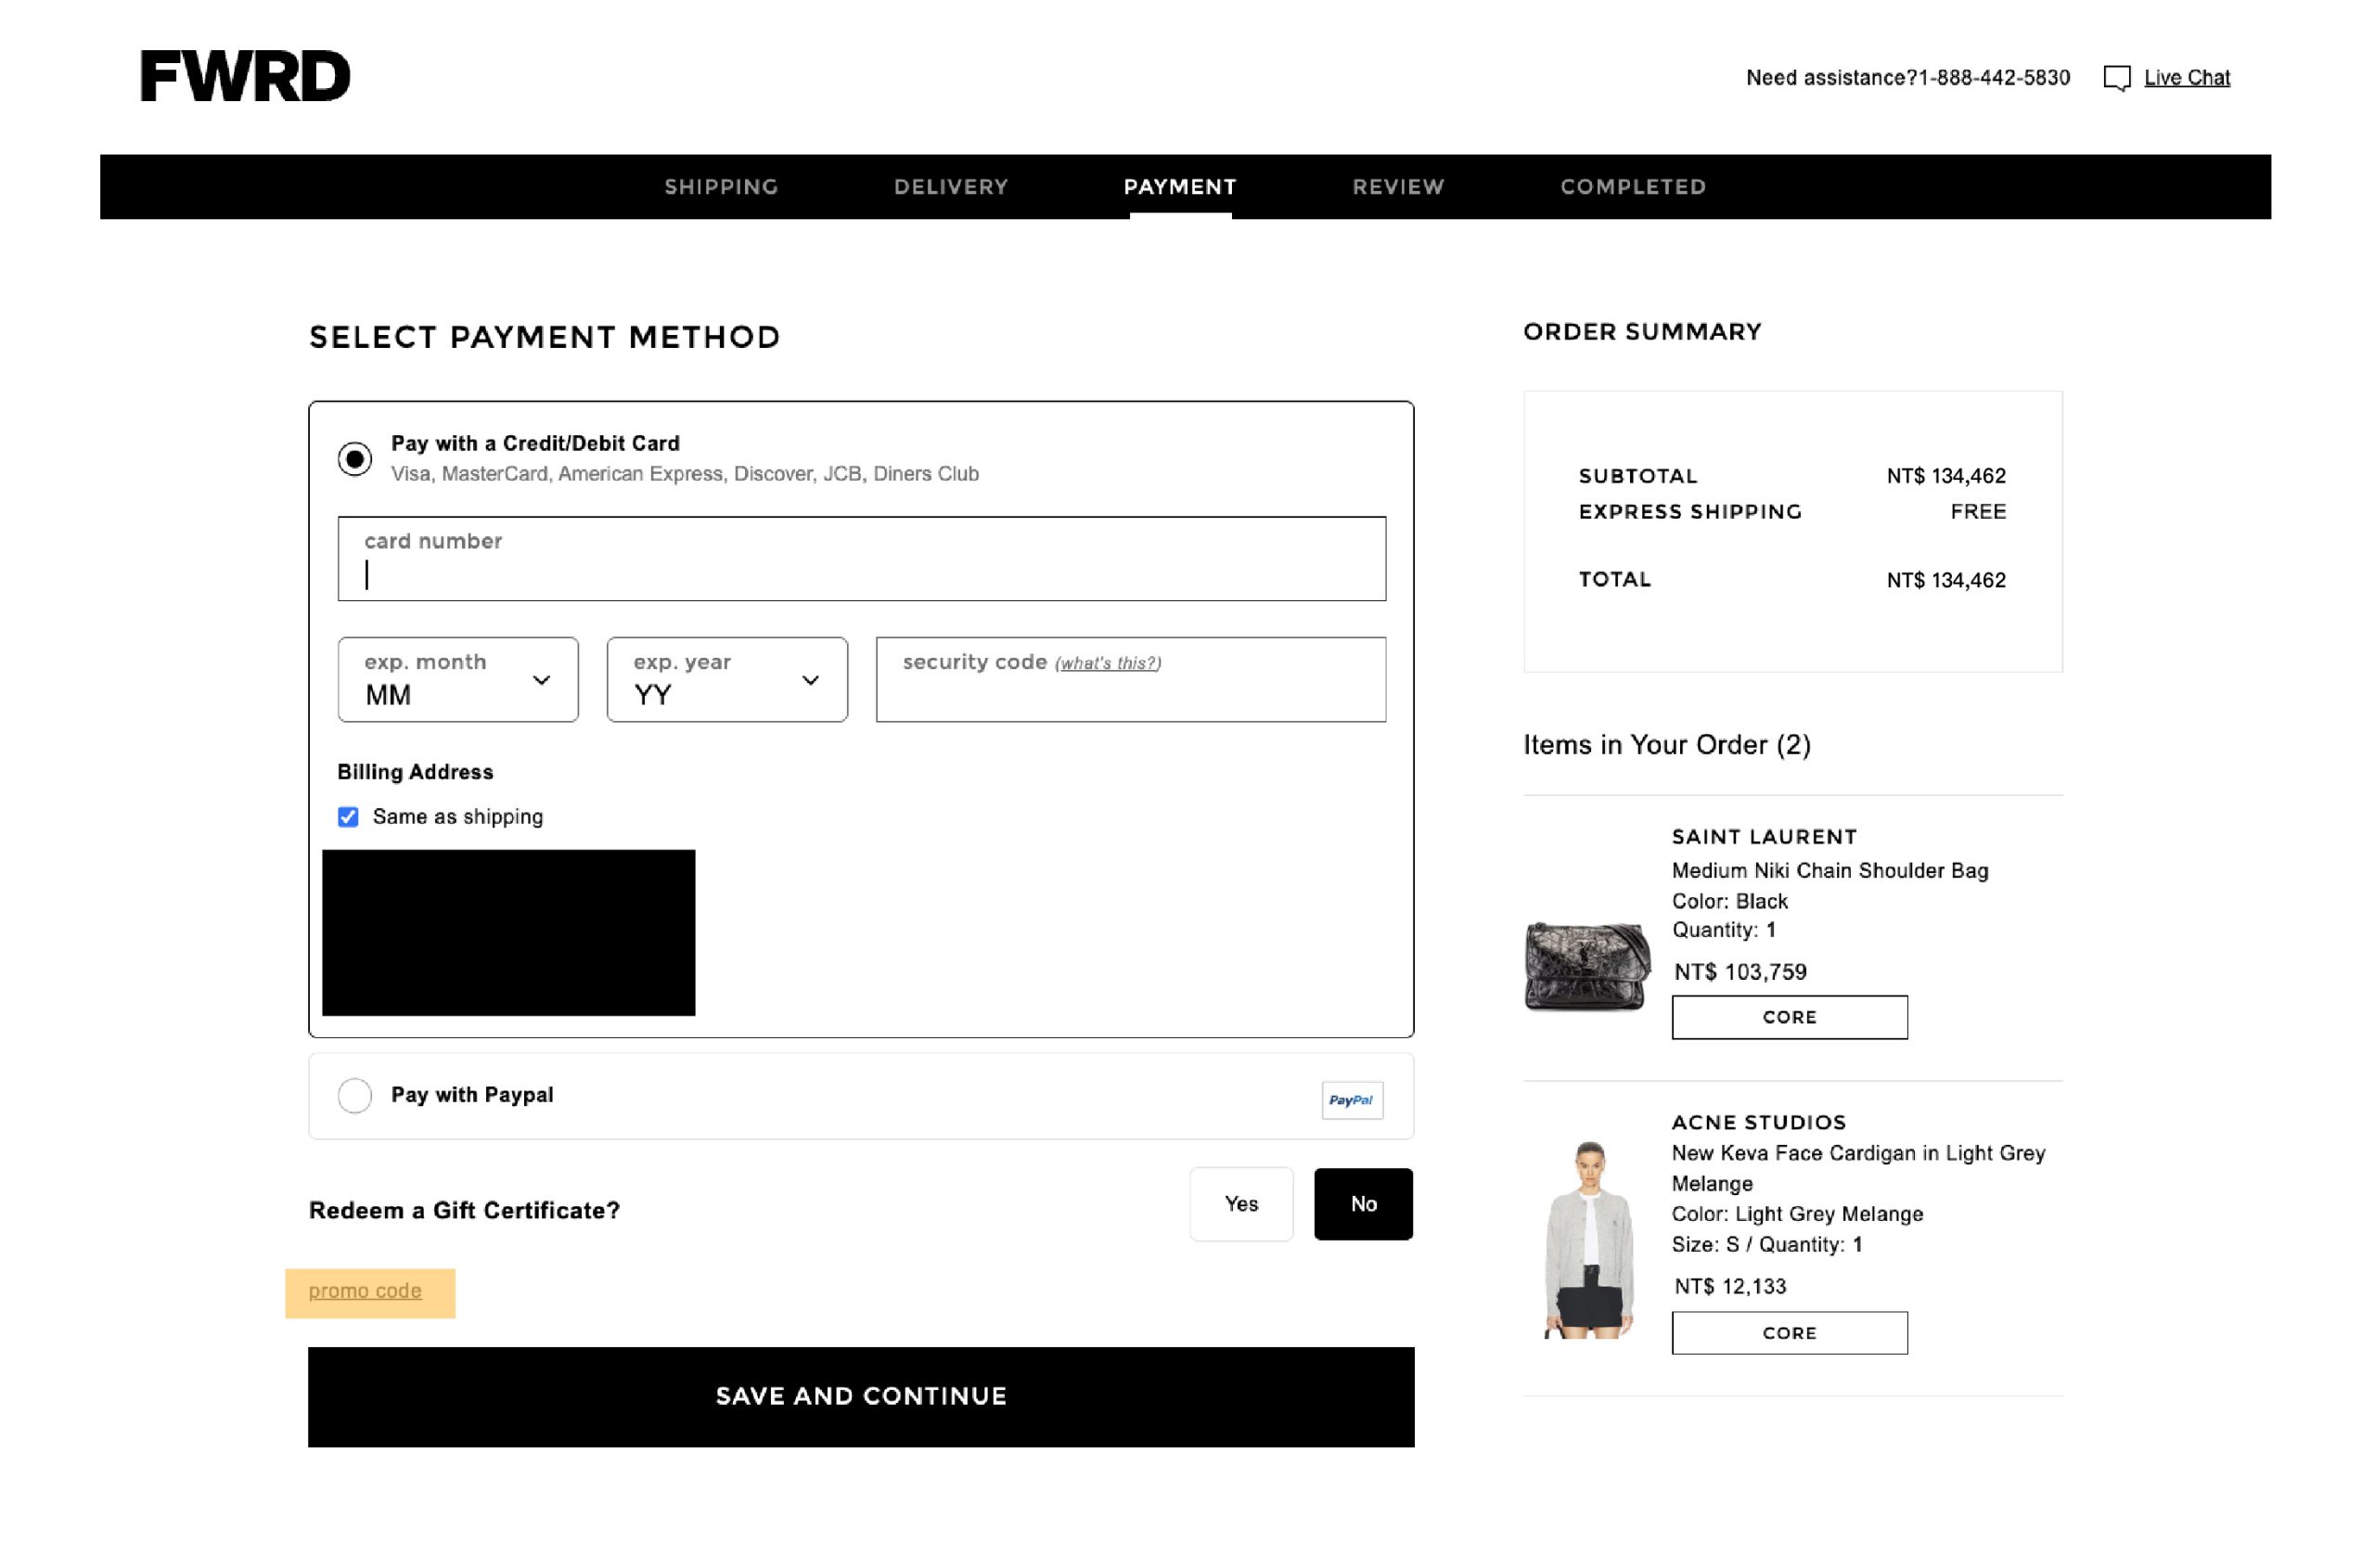2375x1568 pixels.
Task: Click the FWRD logo icon
Action: 245,77
